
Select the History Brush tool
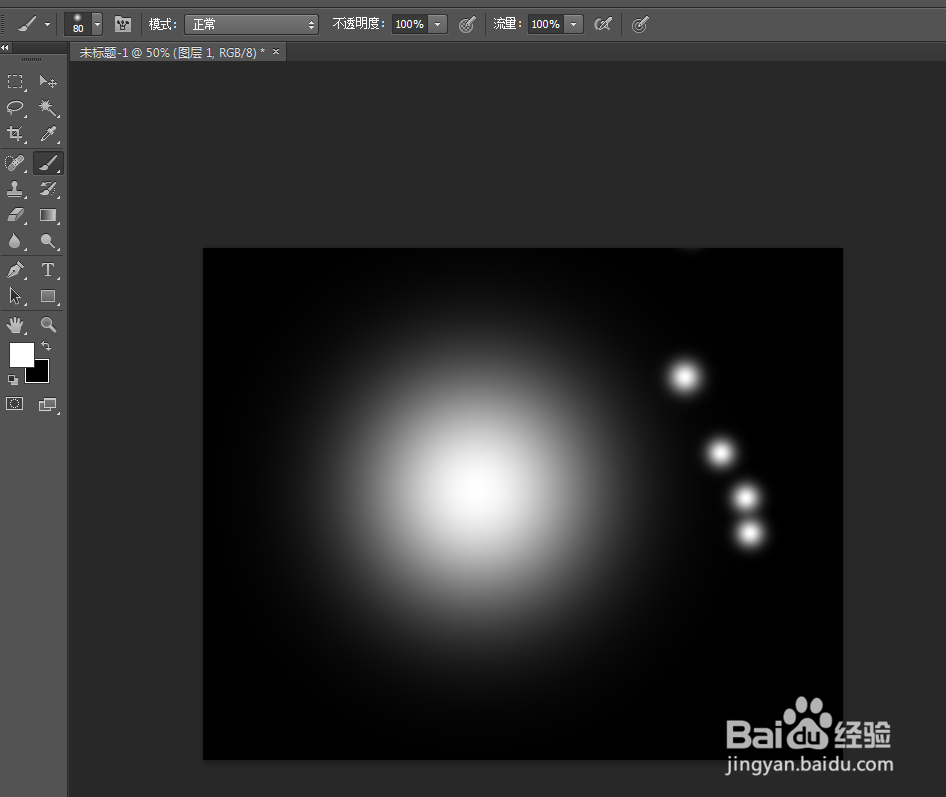[48, 189]
